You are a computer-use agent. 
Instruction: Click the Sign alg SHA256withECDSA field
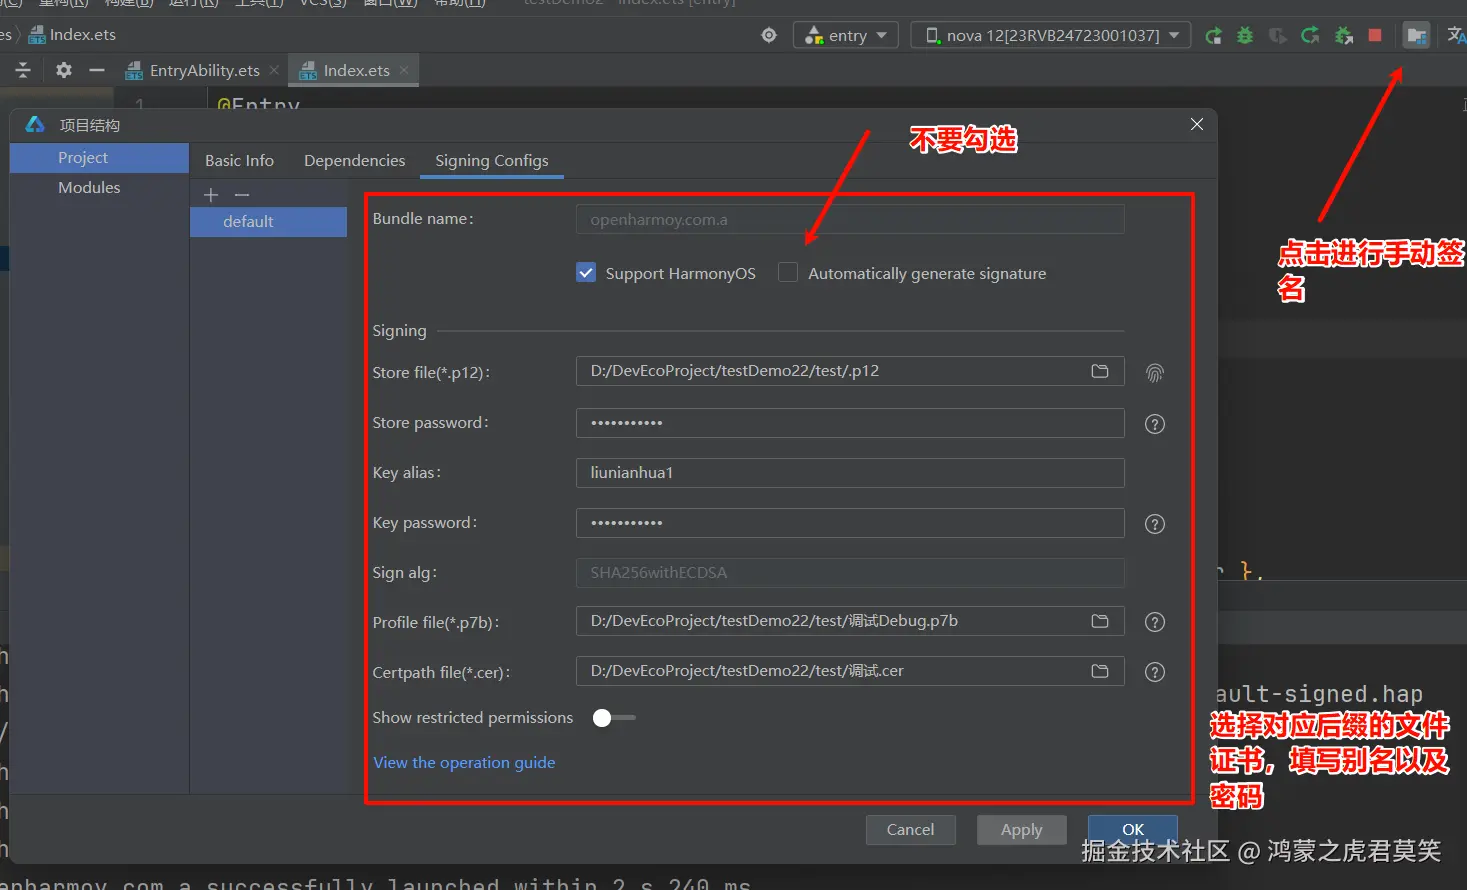(850, 573)
